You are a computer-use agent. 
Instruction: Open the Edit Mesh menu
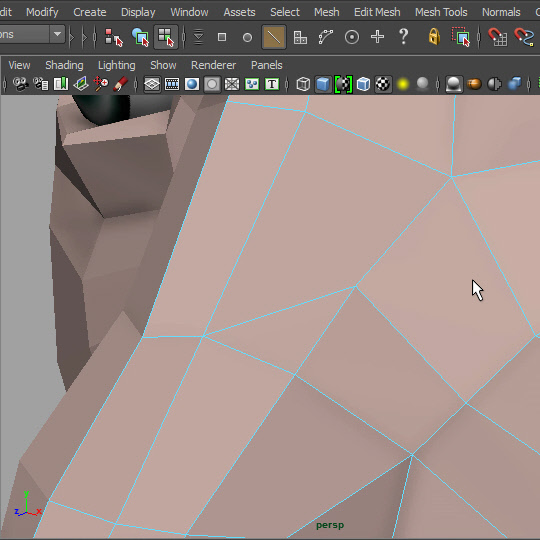[377, 12]
